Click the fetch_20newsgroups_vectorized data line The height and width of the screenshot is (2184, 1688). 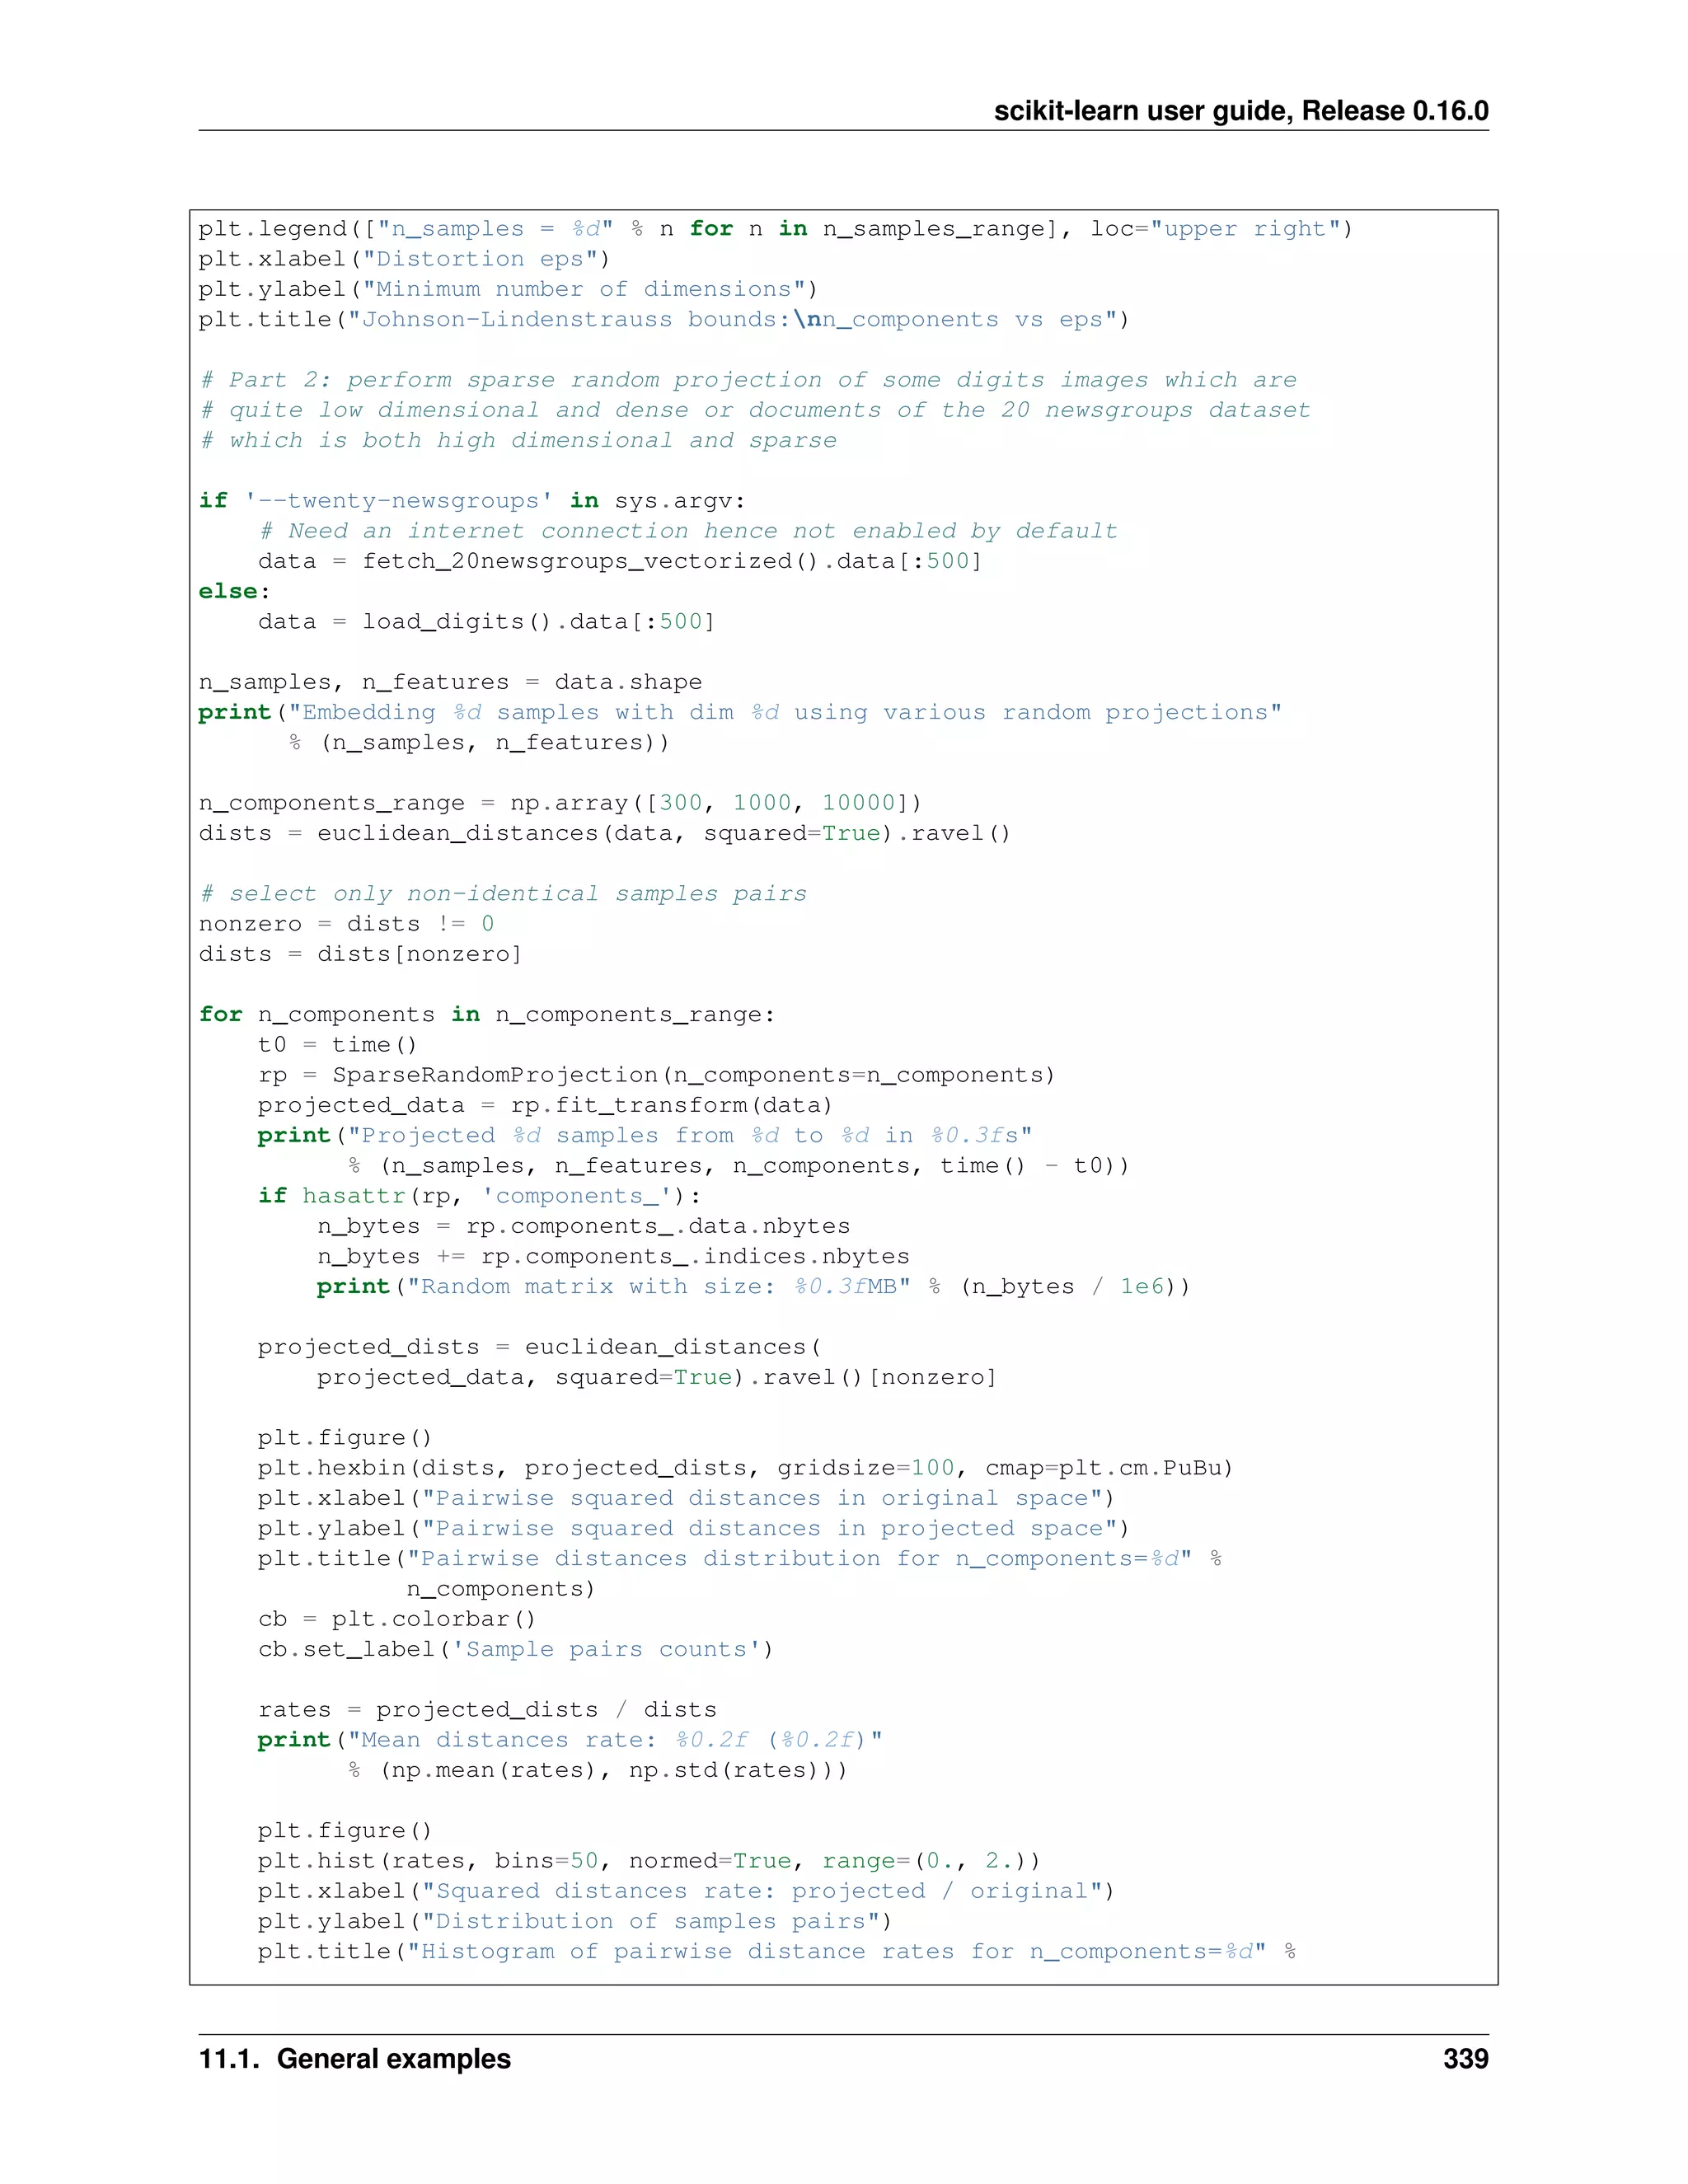[x=620, y=561]
